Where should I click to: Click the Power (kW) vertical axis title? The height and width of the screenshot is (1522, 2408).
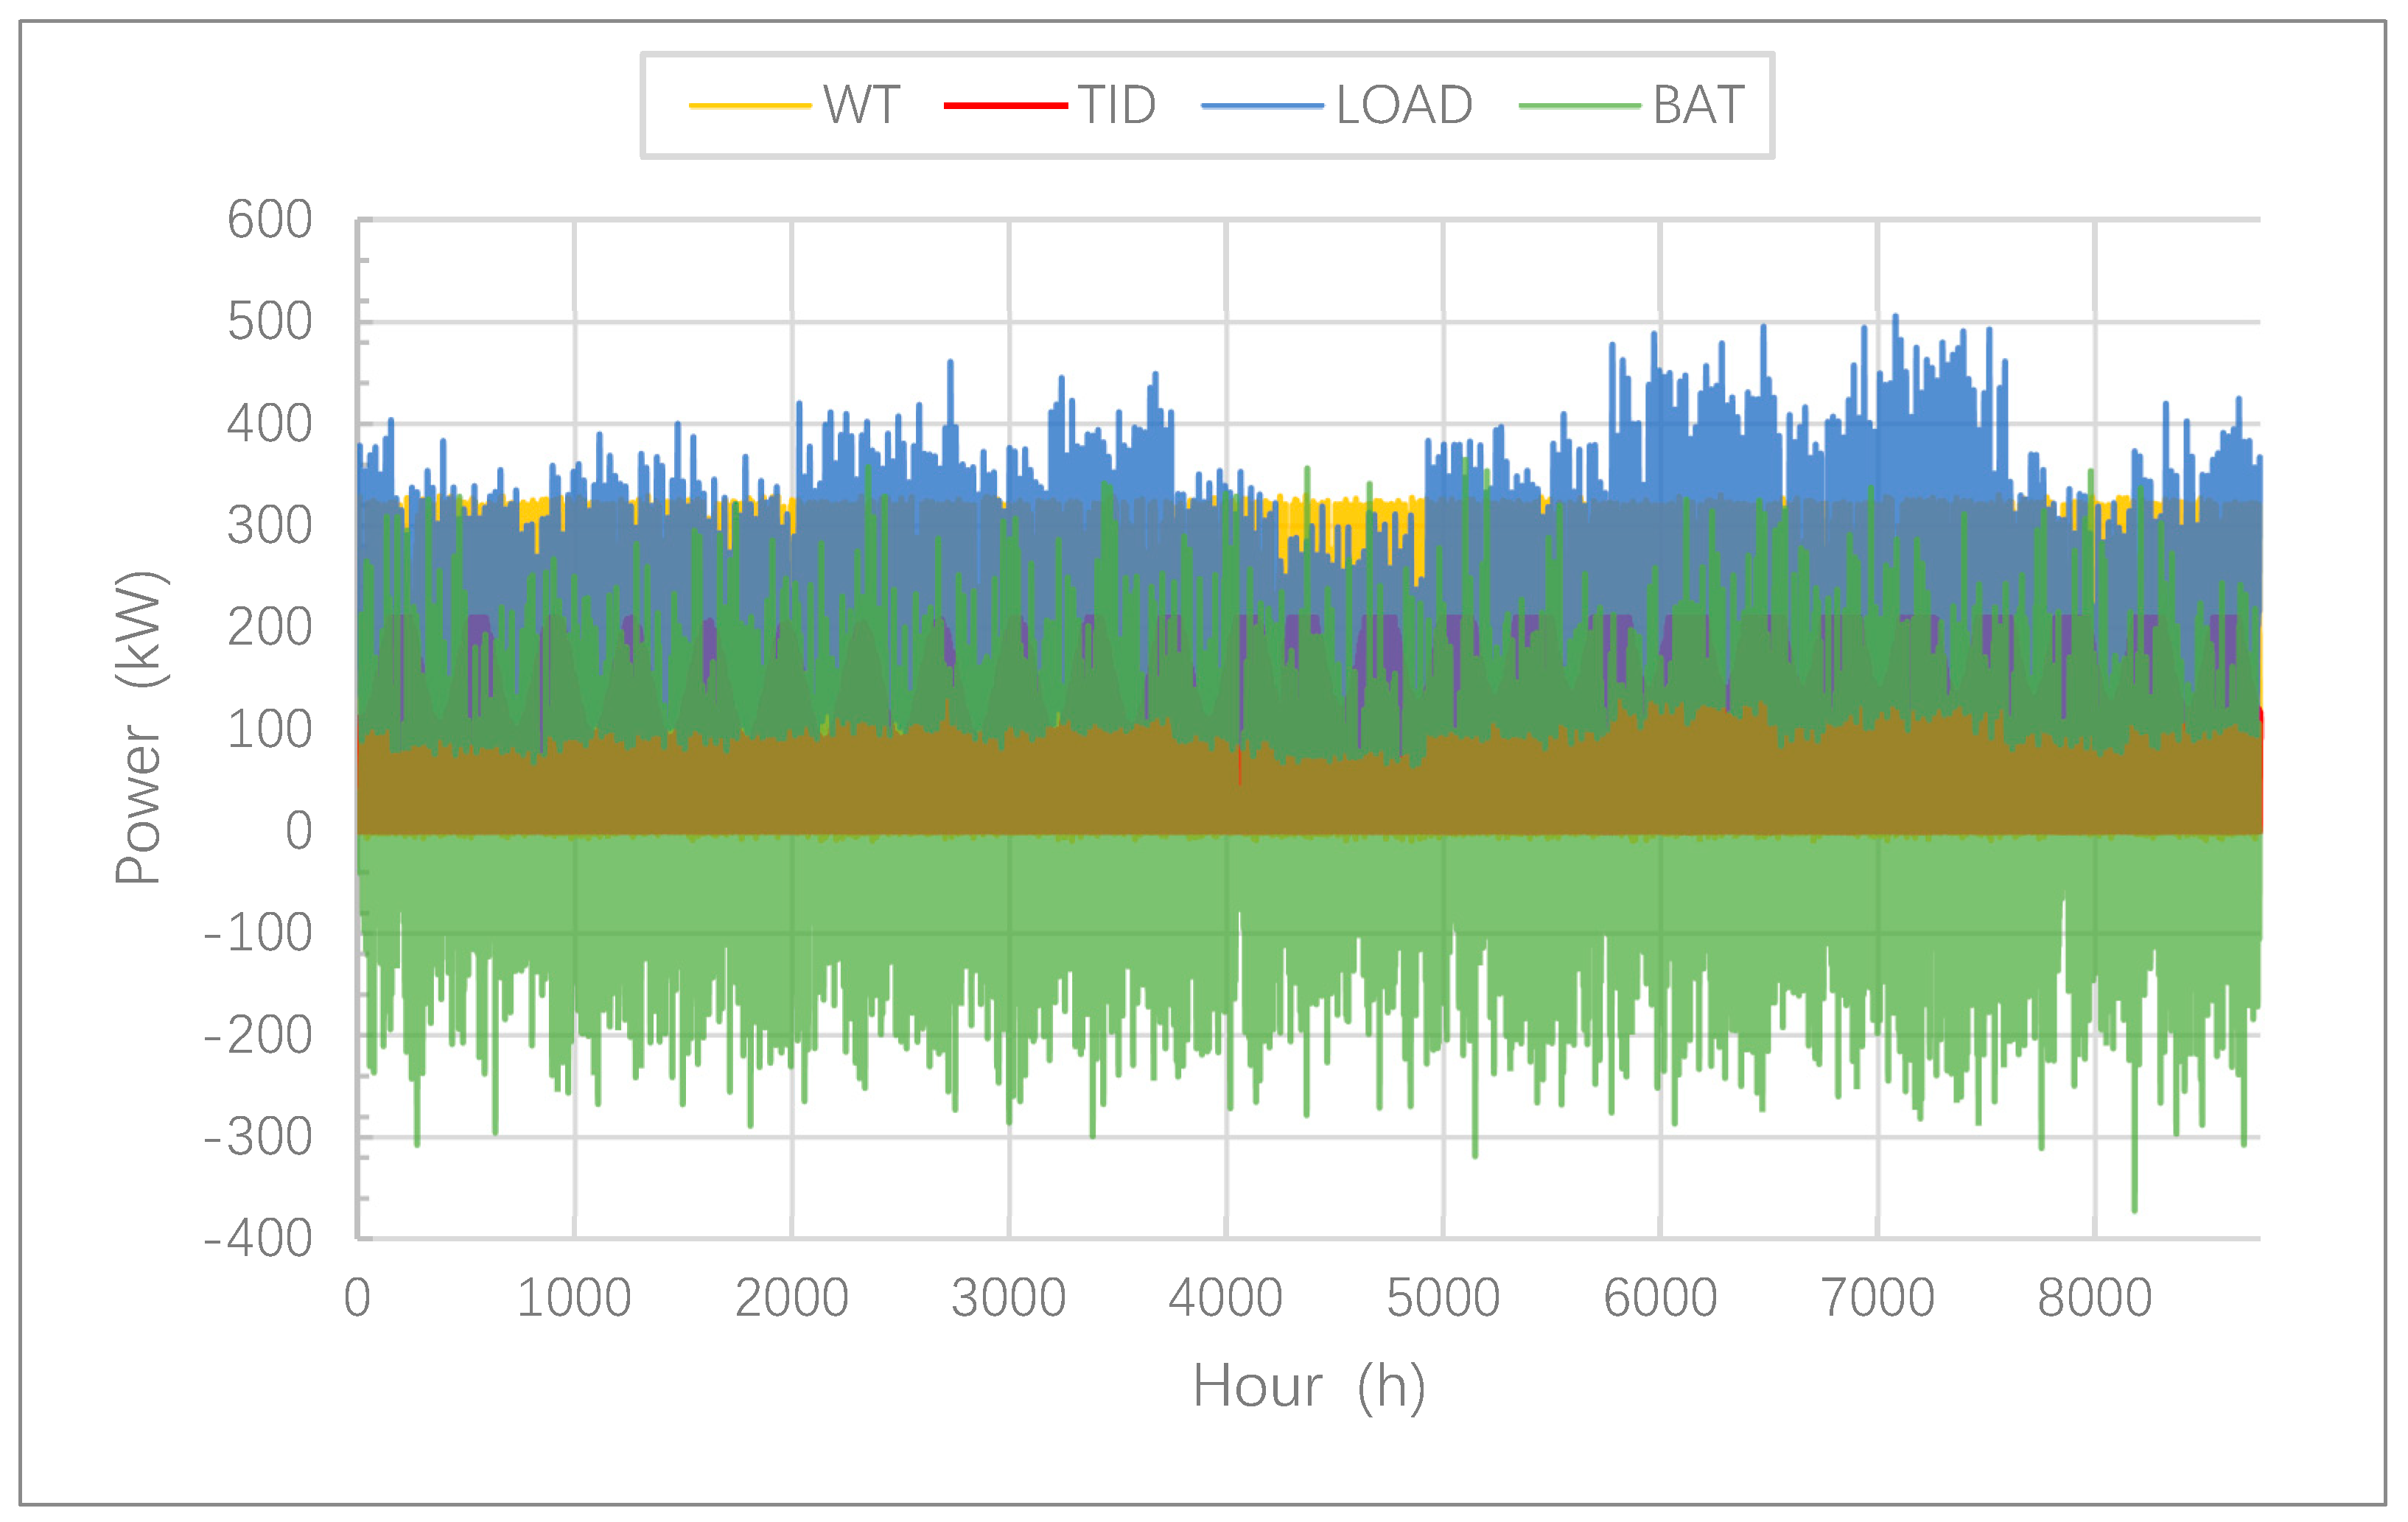[x=139, y=727]
